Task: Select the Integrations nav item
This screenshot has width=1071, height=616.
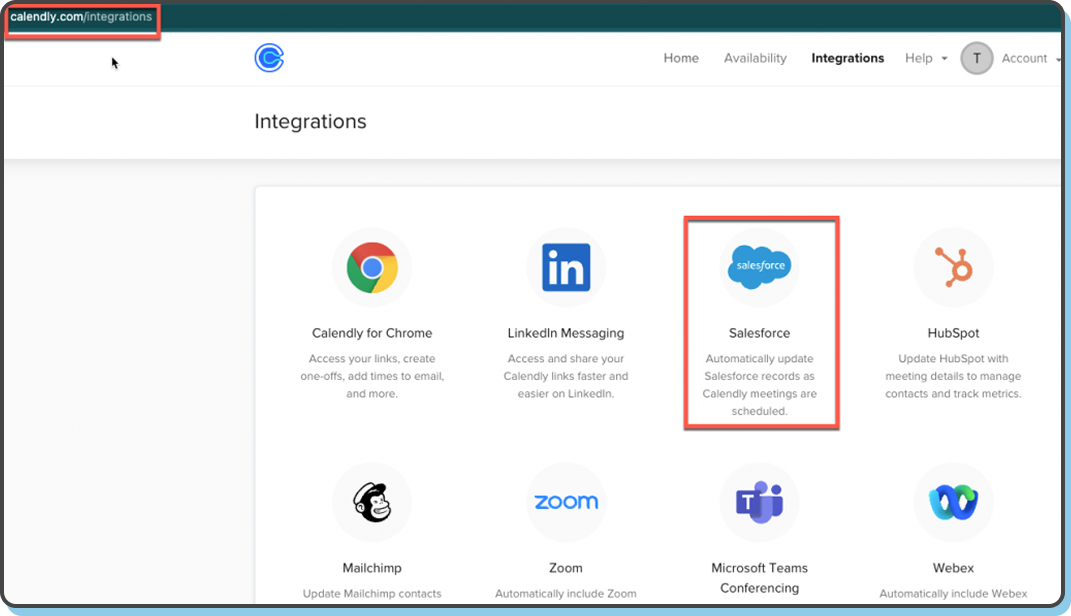Action: coord(847,58)
